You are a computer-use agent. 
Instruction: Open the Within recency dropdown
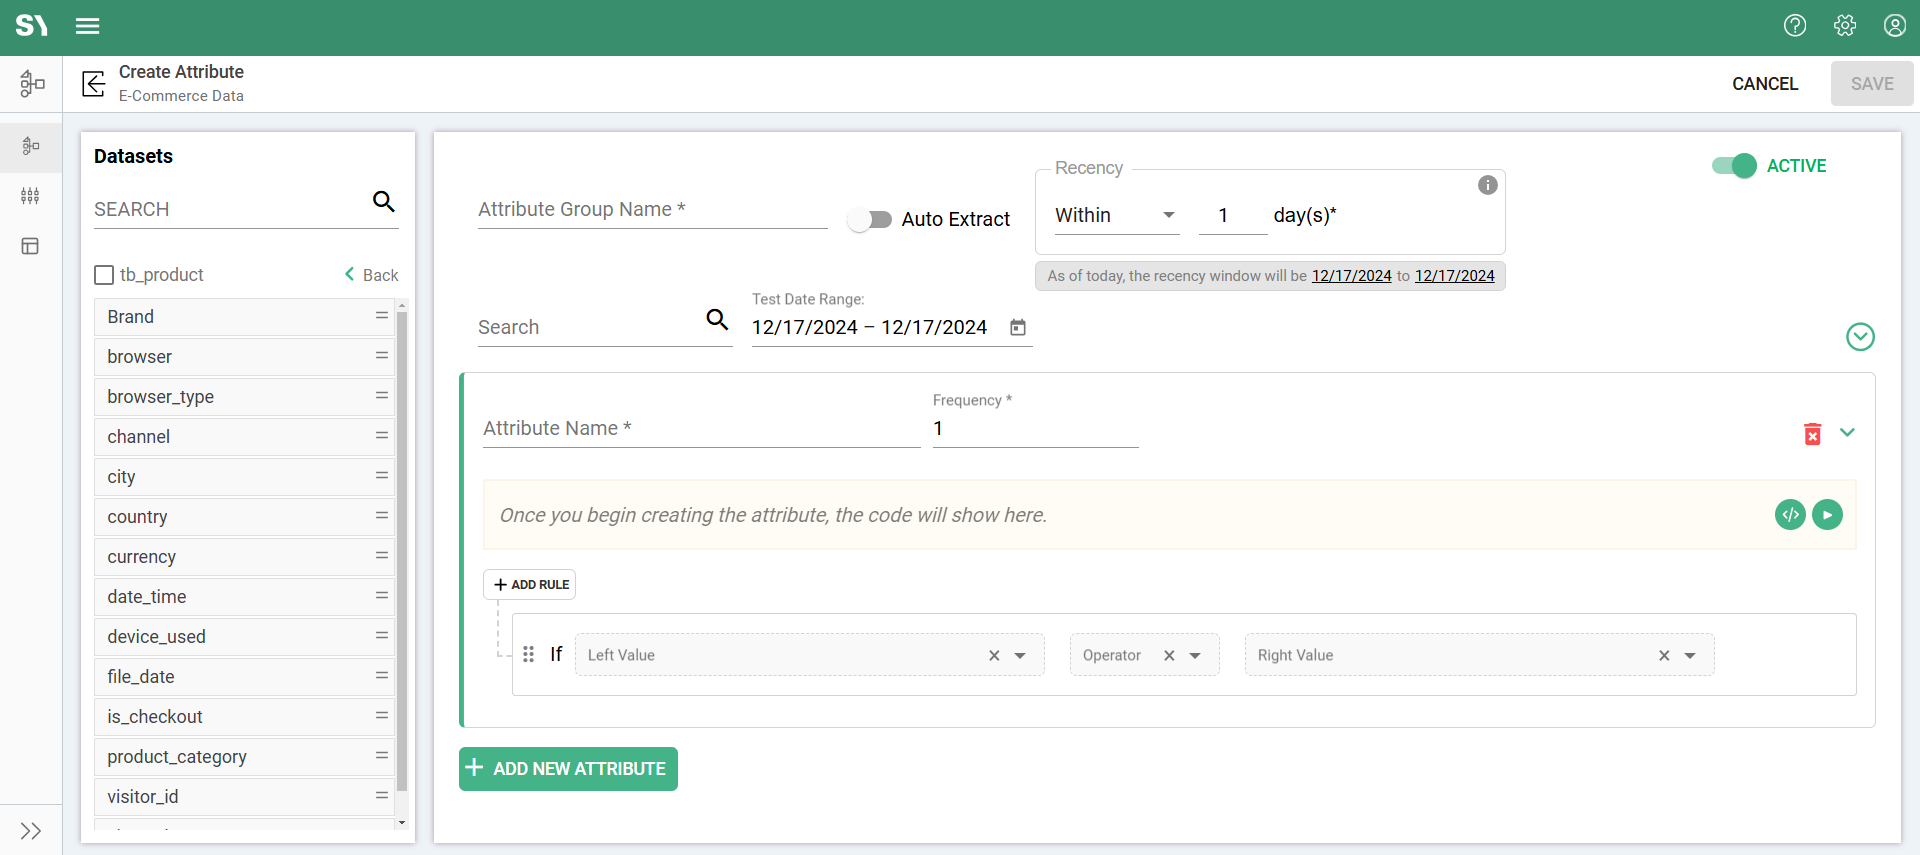point(1116,216)
